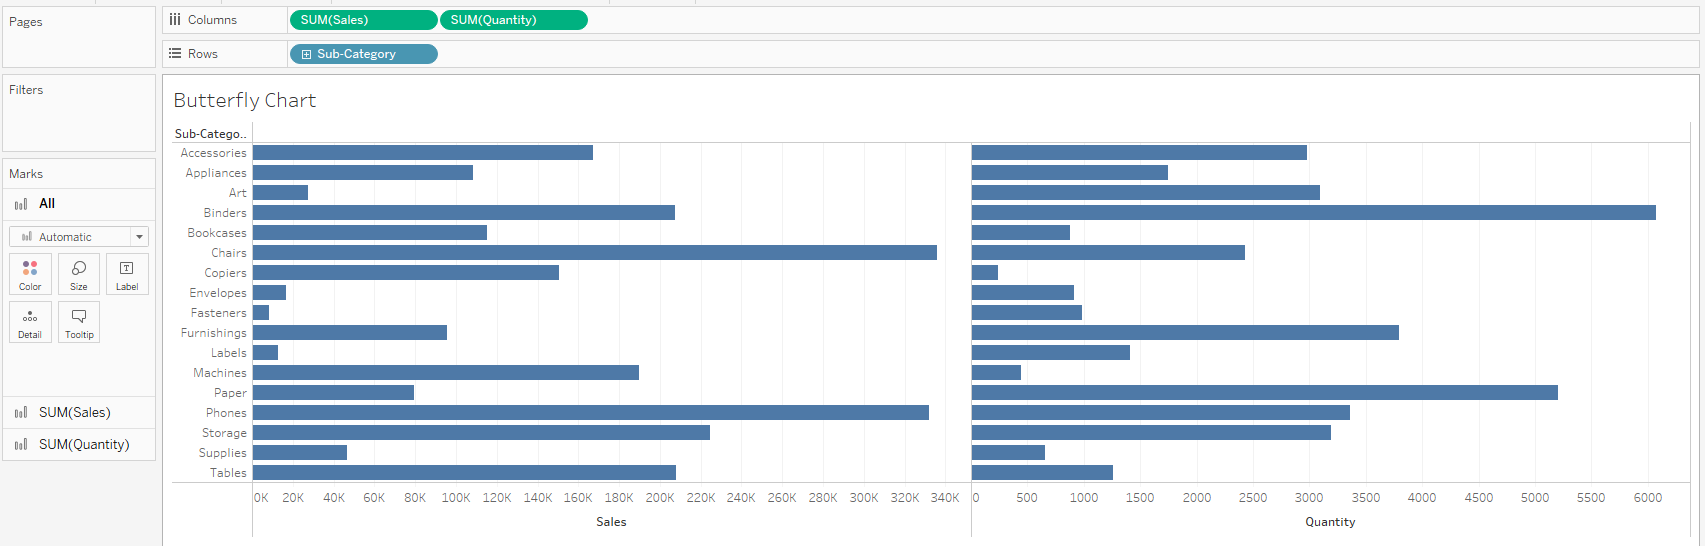Select the Machines row label

[220, 373]
